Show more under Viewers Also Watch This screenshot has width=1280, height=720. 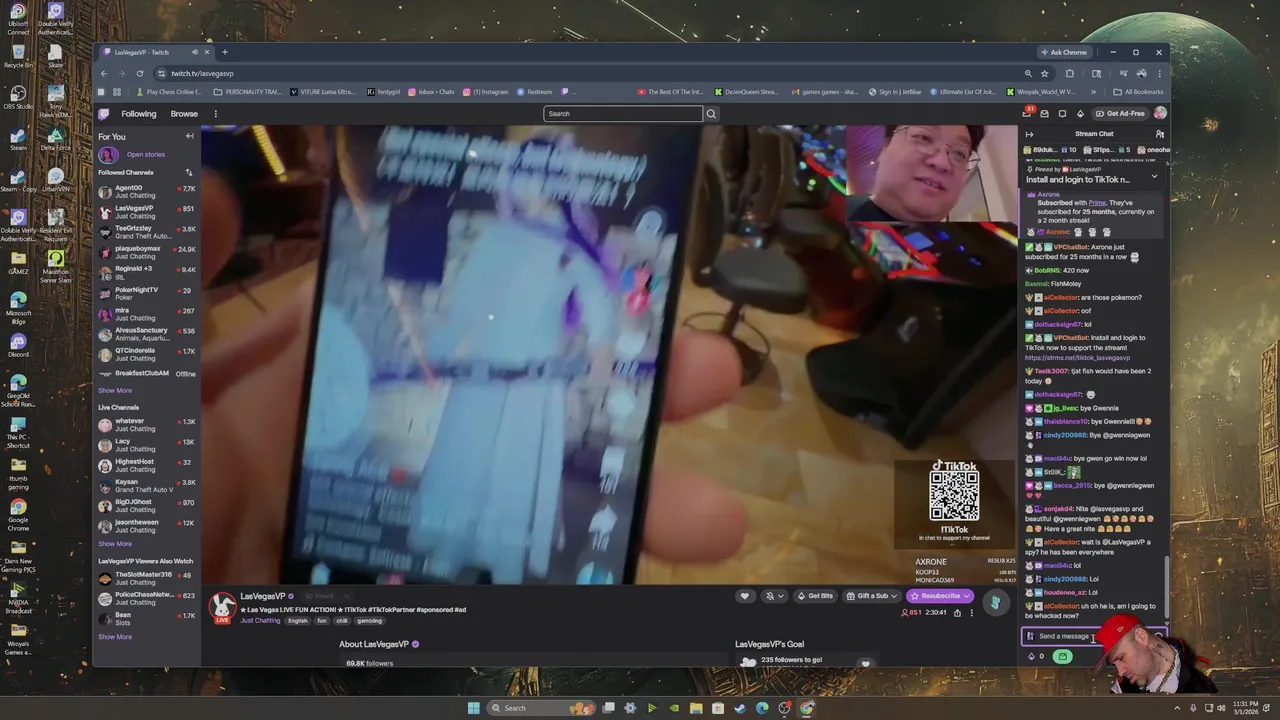(x=115, y=637)
